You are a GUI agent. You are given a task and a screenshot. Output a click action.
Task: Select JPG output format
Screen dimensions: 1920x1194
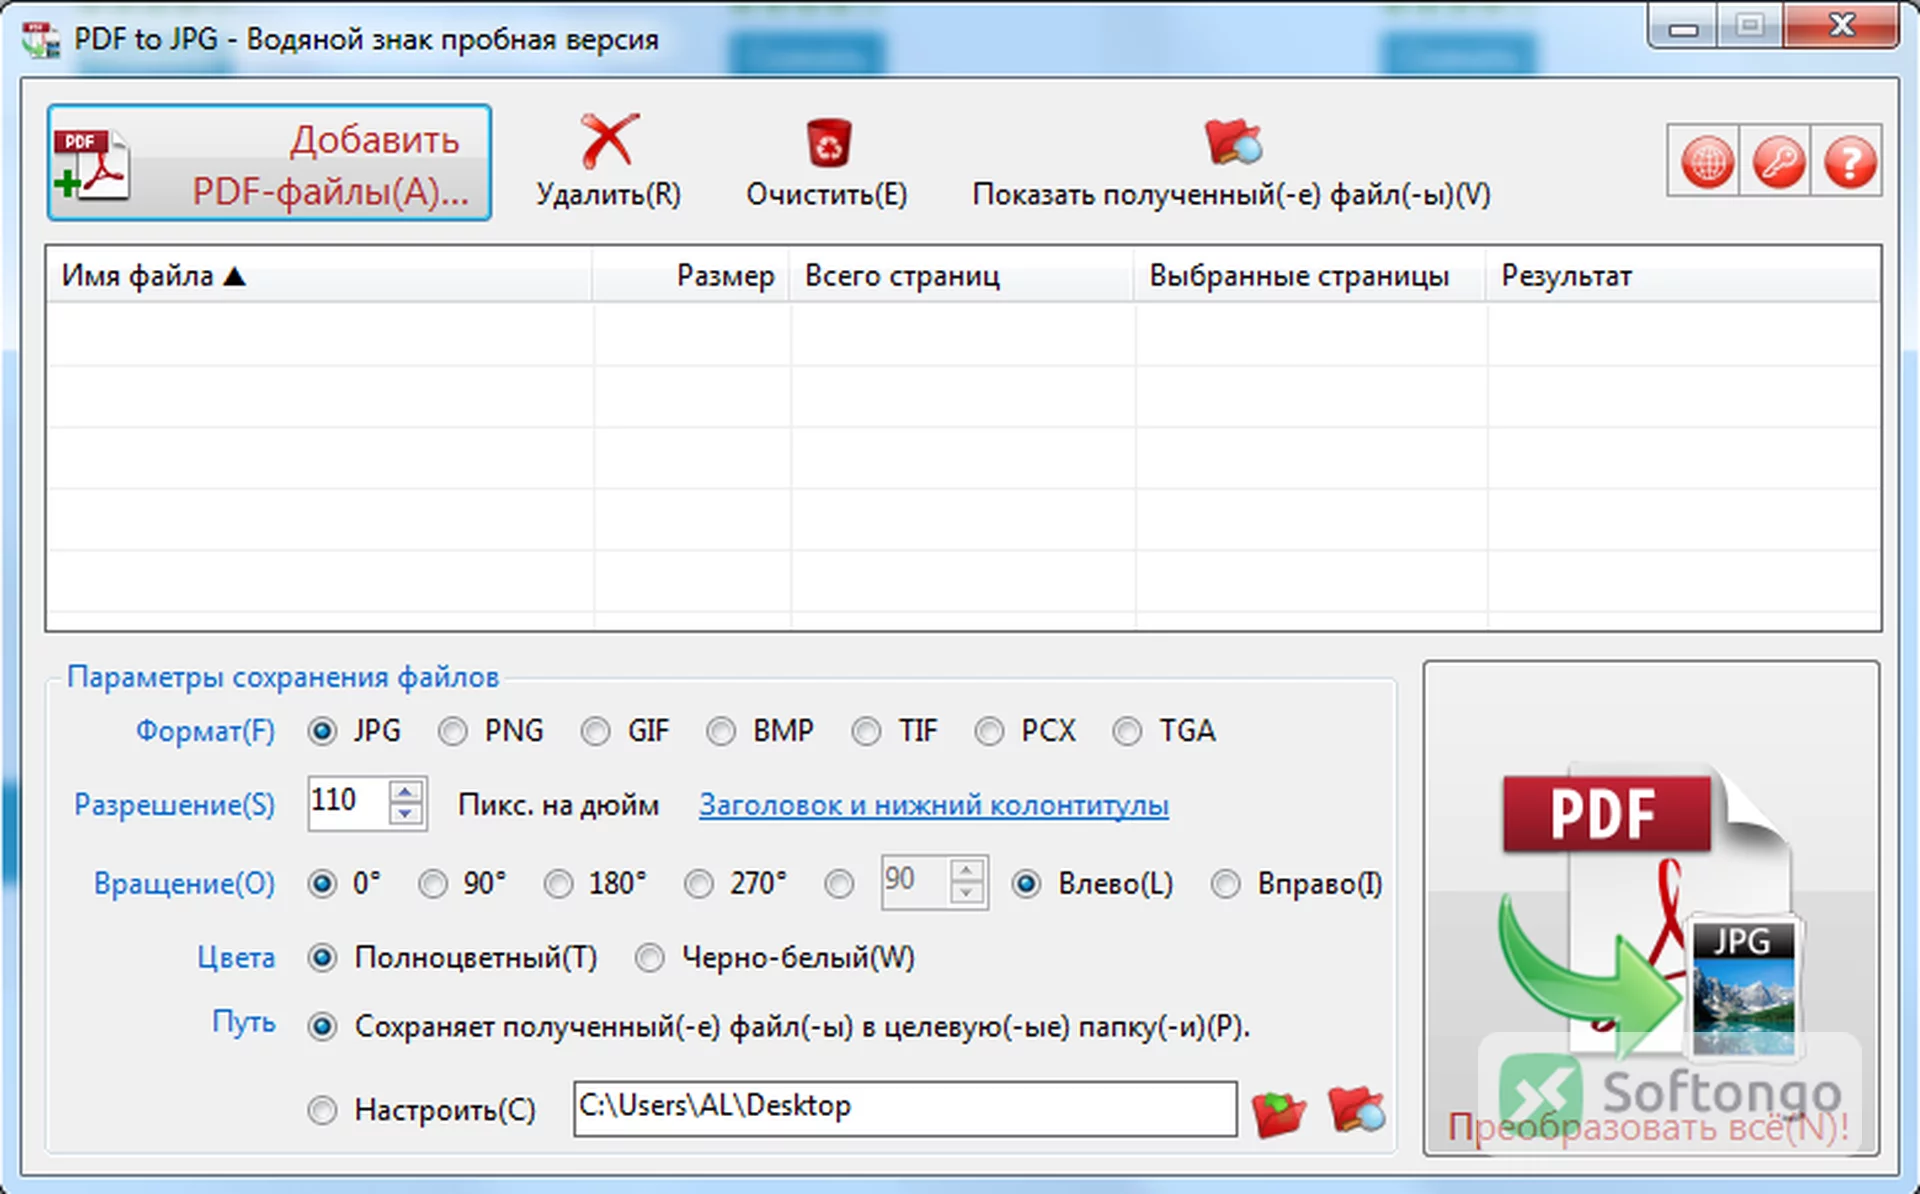(x=322, y=731)
